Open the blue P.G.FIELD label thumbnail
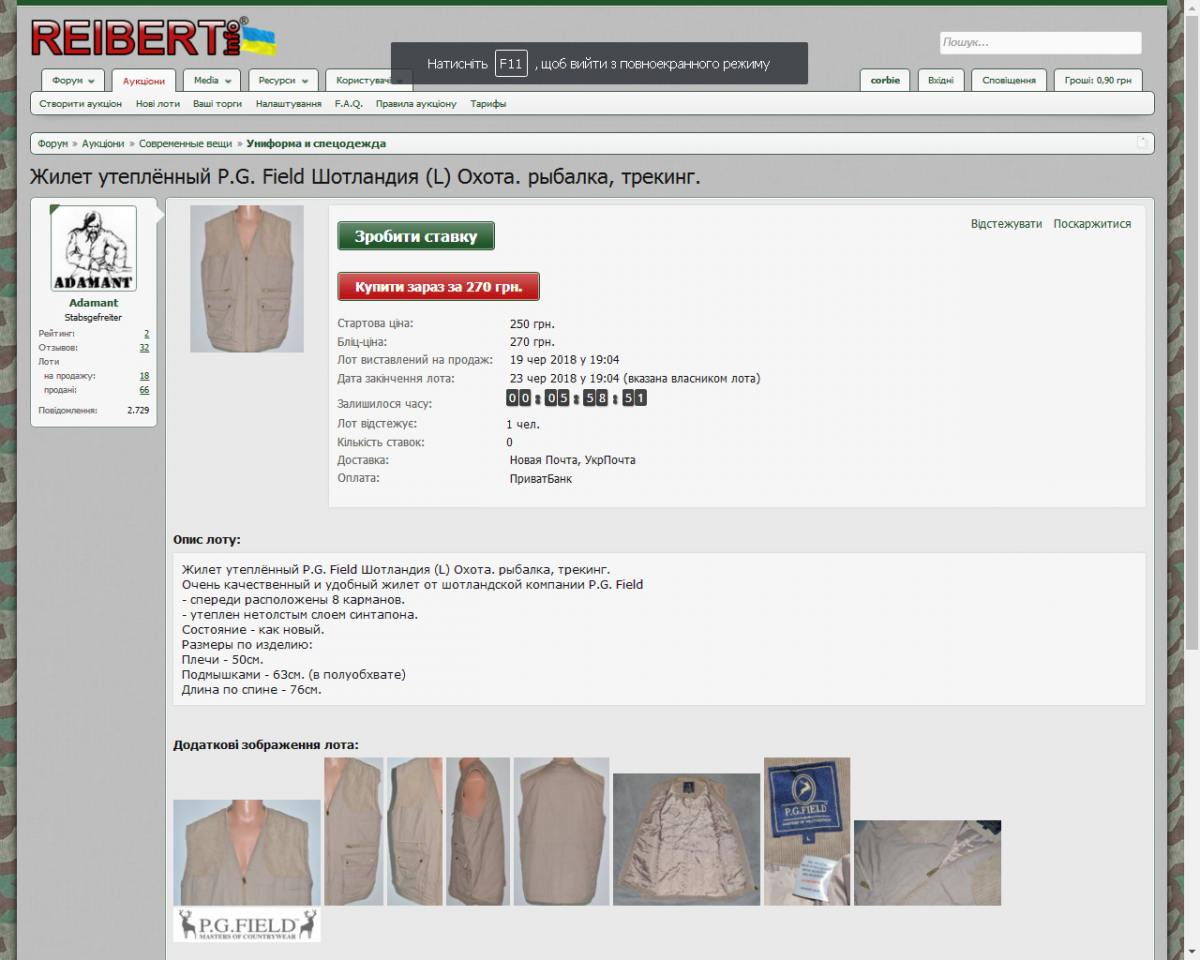Screen dimensions: 1200x960 pos(807,832)
